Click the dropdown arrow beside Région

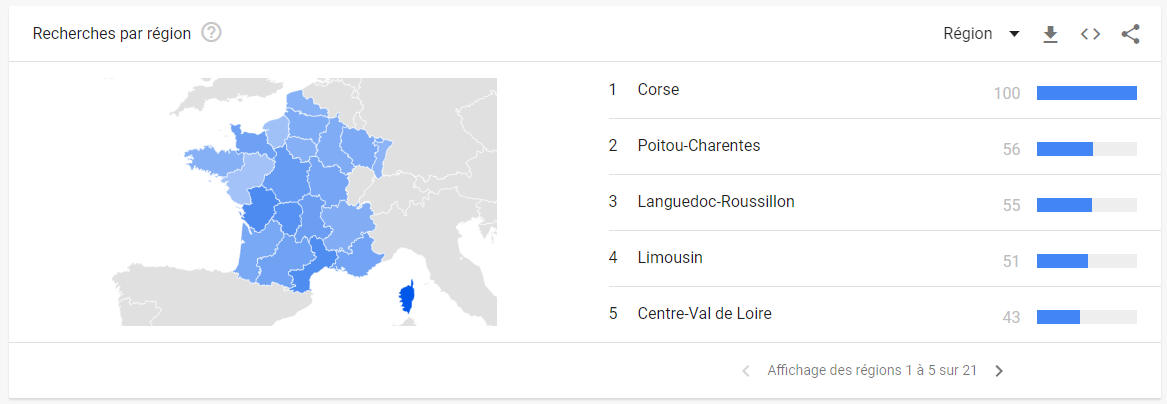pyautogui.click(x=1014, y=34)
